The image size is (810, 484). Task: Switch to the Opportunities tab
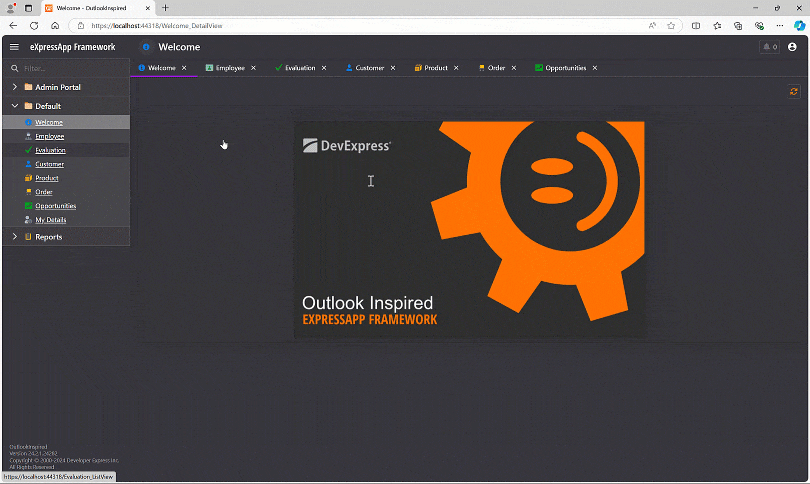click(x=565, y=68)
